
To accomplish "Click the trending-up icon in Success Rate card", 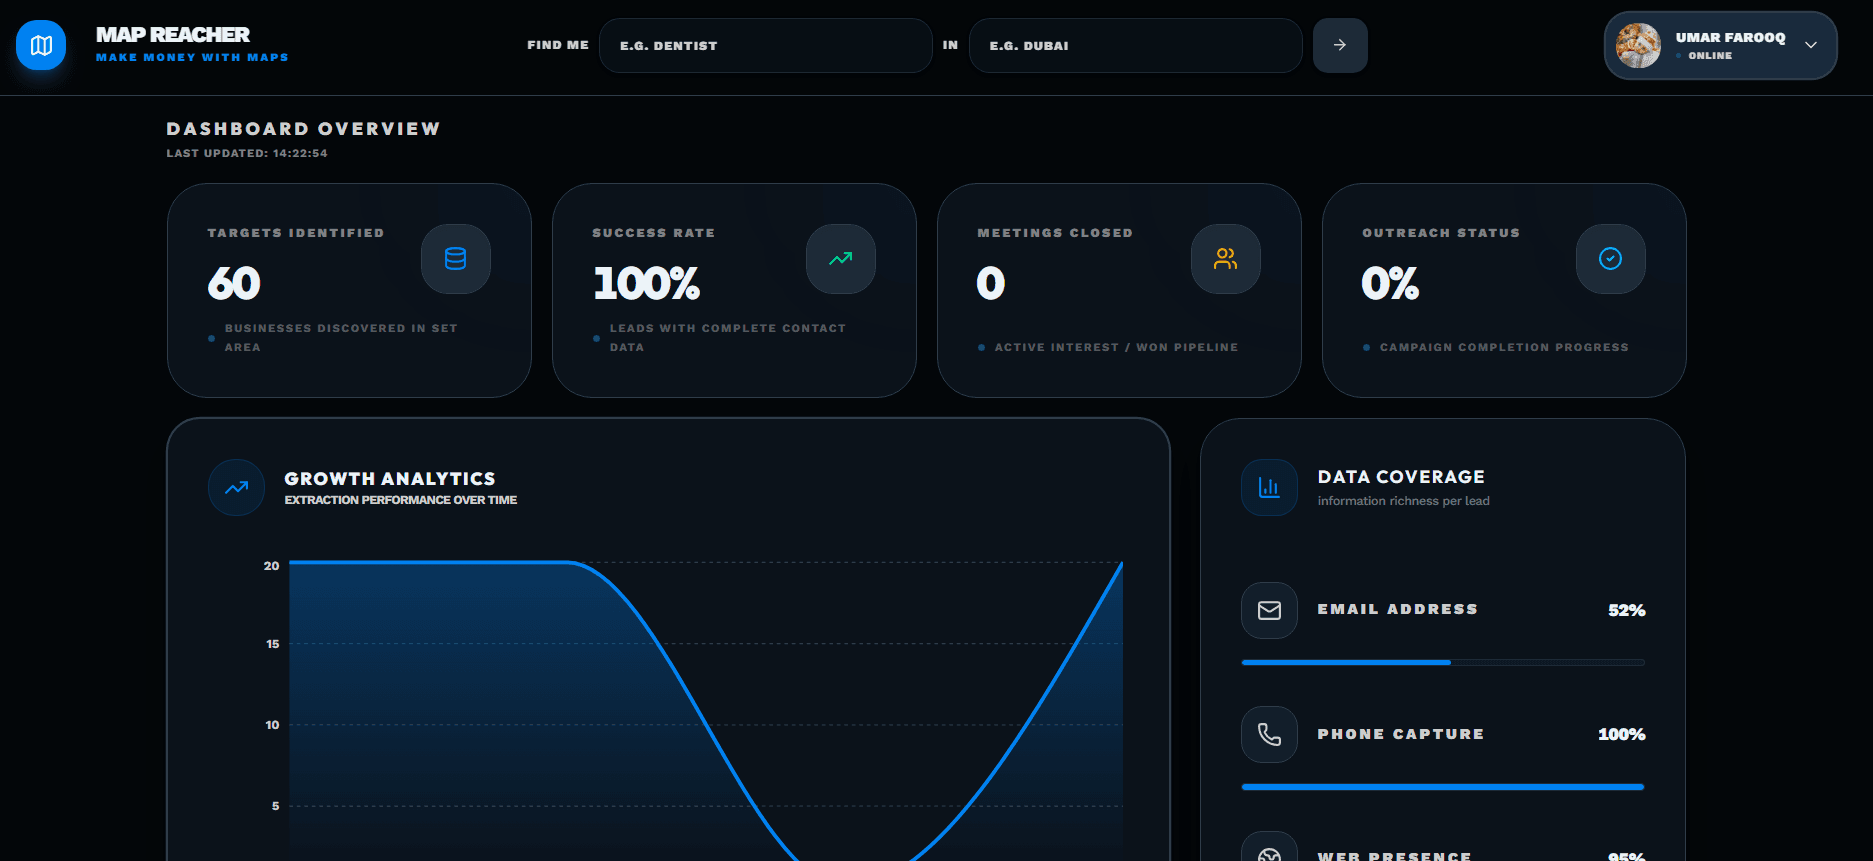I will click(841, 259).
